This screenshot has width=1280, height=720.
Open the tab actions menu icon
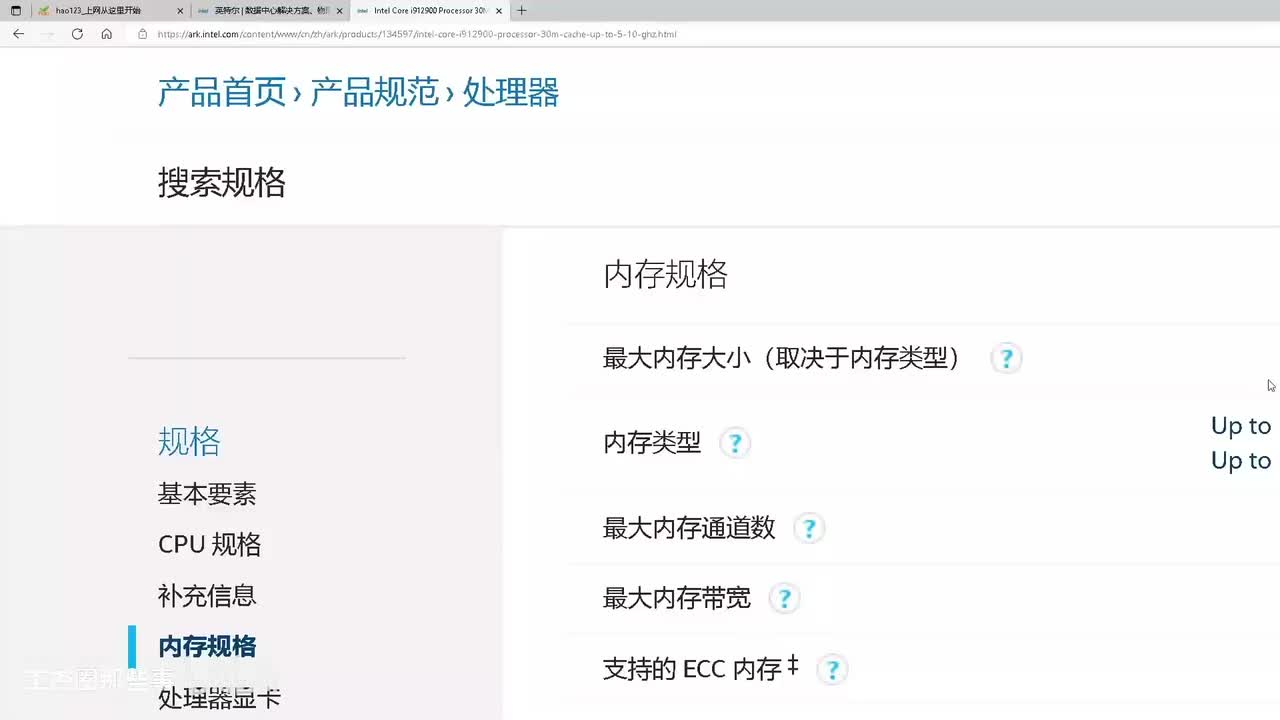coord(15,10)
